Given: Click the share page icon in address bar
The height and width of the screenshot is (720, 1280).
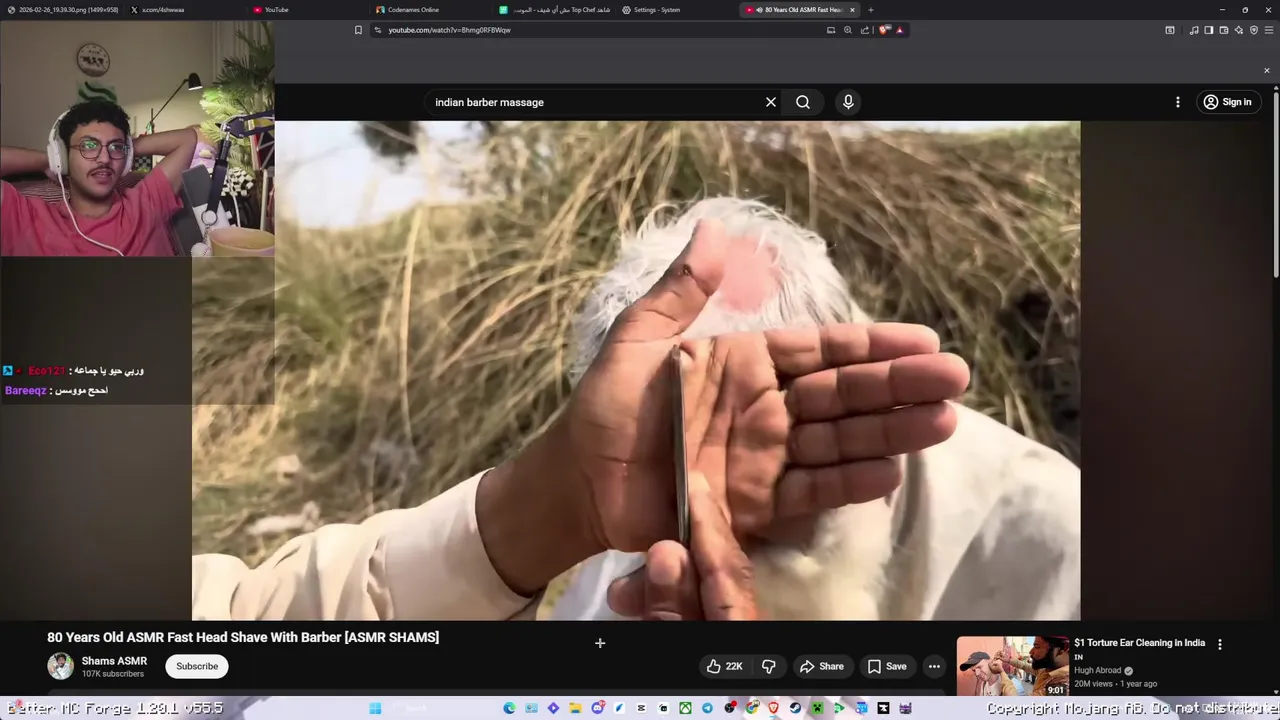Looking at the screenshot, I should coord(865,30).
